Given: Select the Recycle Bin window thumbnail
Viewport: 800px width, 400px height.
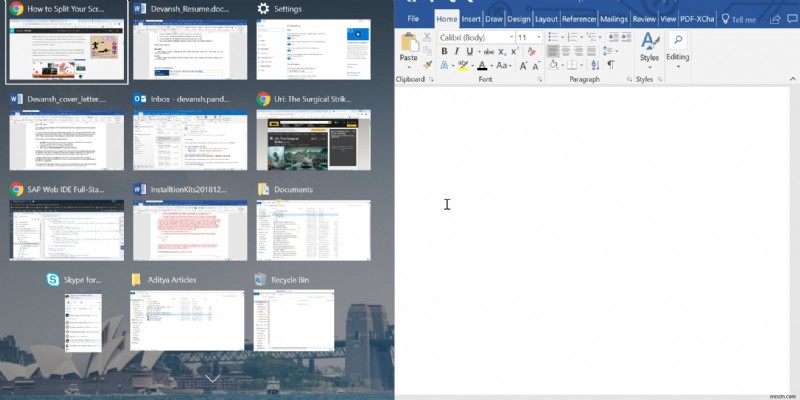Looking at the screenshot, I should point(294,320).
